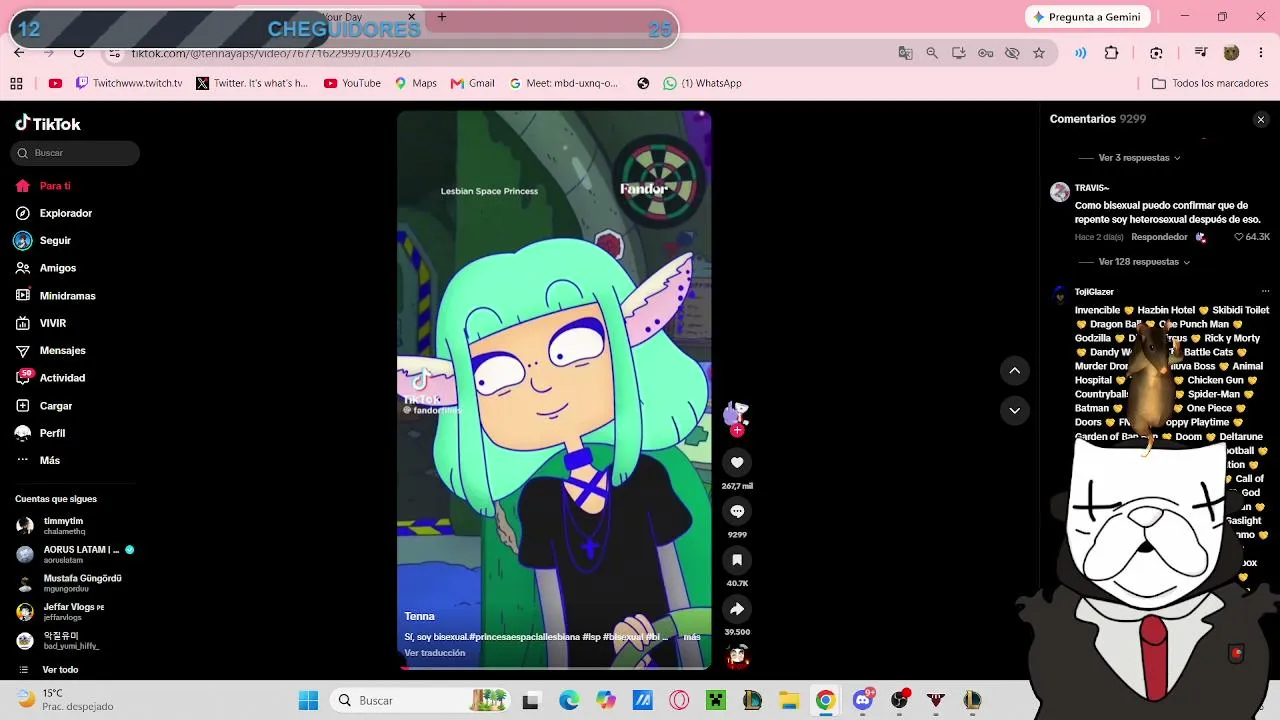Go to the previous video with up arrow
The height and width of the screenshot is (720, 1280).
pyautogui.click(x=1014, y=371)
